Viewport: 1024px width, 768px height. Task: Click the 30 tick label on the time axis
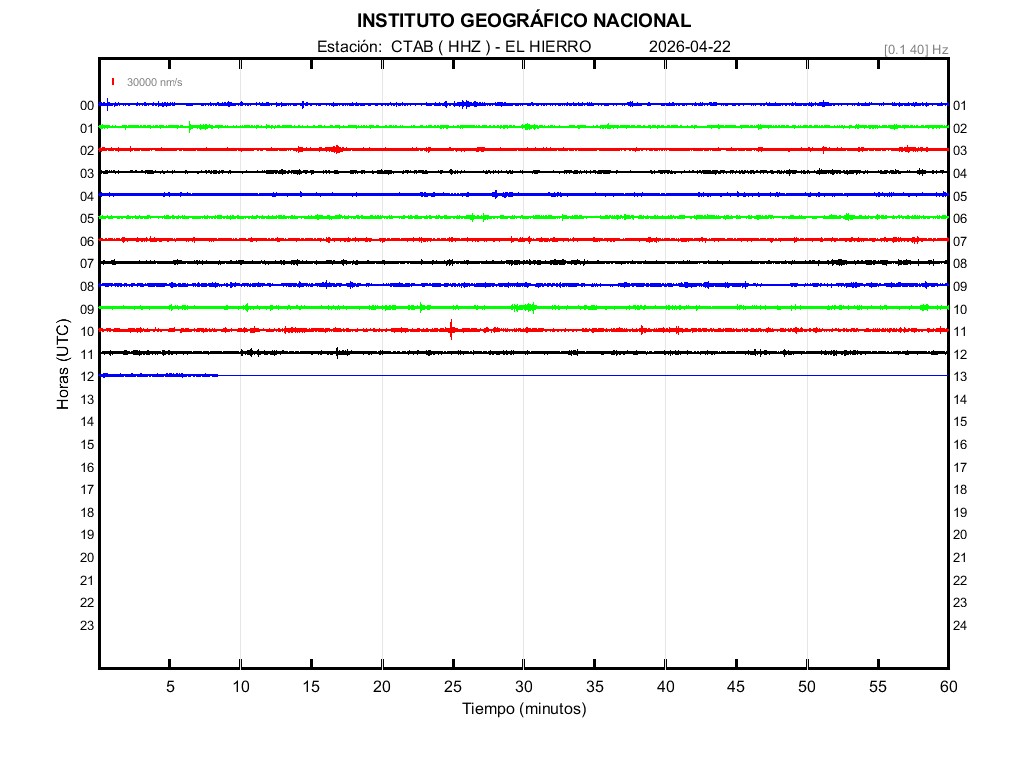(x=523, y=686)
